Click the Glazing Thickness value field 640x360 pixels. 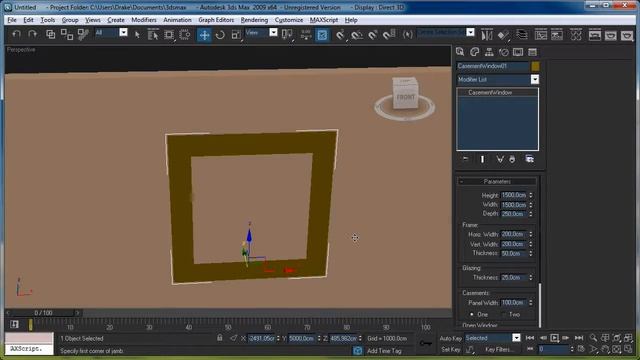(513, 277)
